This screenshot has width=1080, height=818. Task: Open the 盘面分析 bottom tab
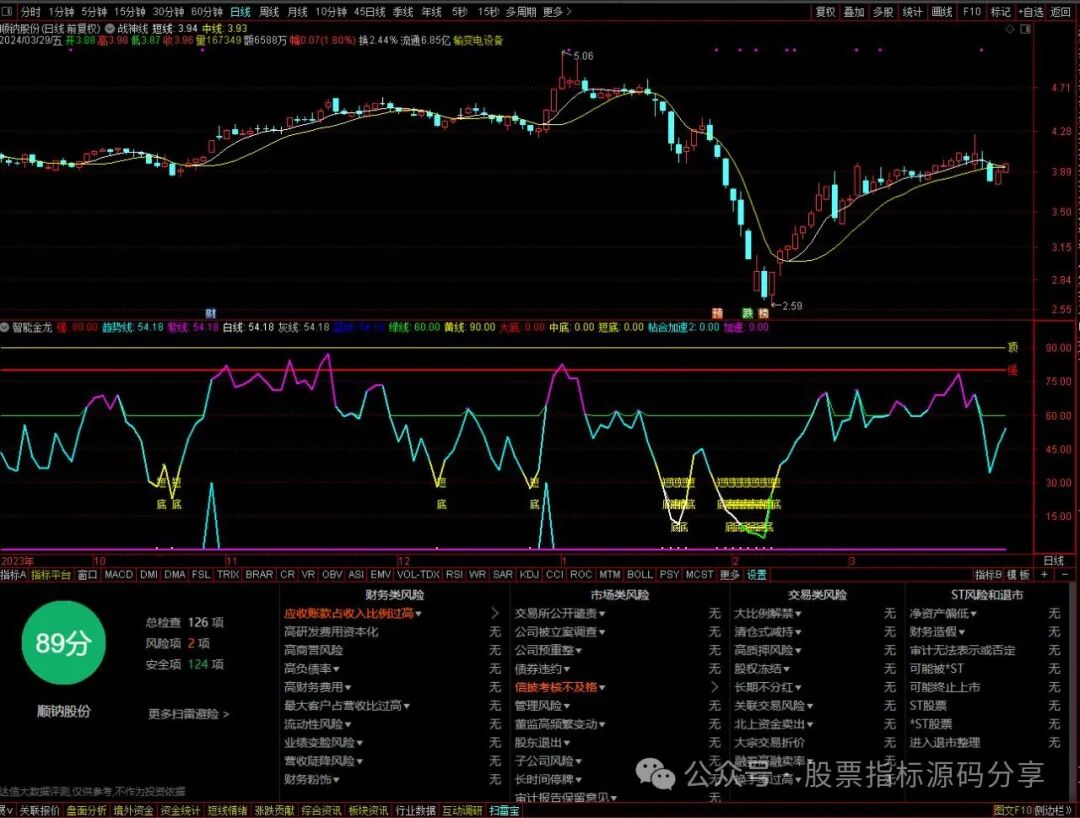pyautogui.click(x=87, y=811)
